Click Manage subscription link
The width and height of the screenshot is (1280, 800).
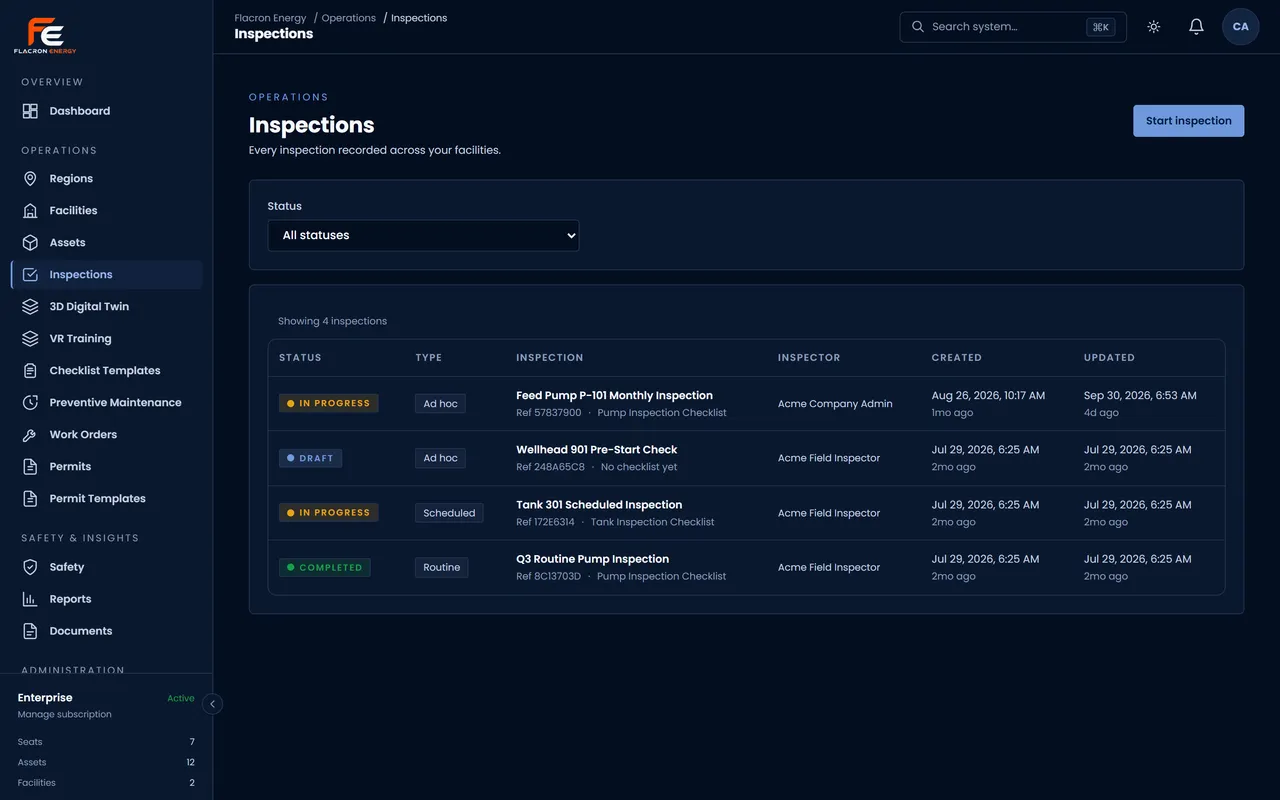coord(65,714)
